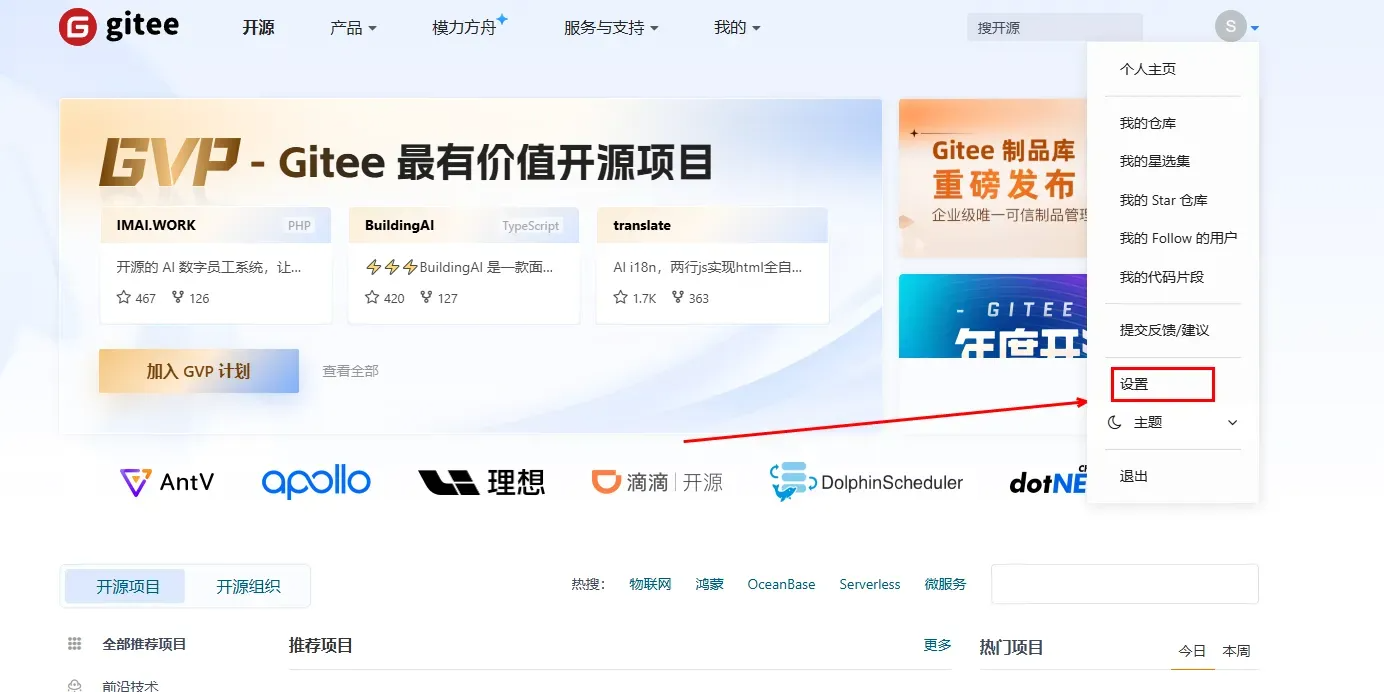Focus the search field beside hot searches

(1125, 584)
